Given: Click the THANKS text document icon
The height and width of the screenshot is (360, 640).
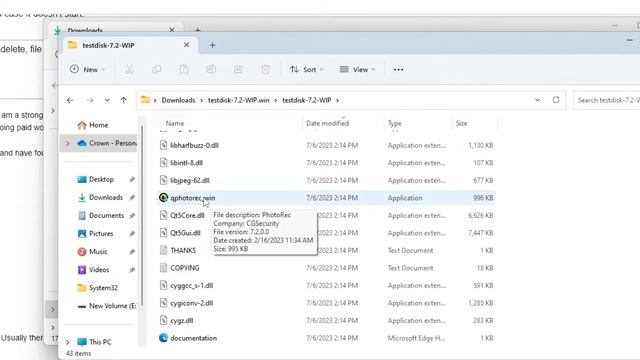Looking at the screenshot, I should tap(163, 250).
